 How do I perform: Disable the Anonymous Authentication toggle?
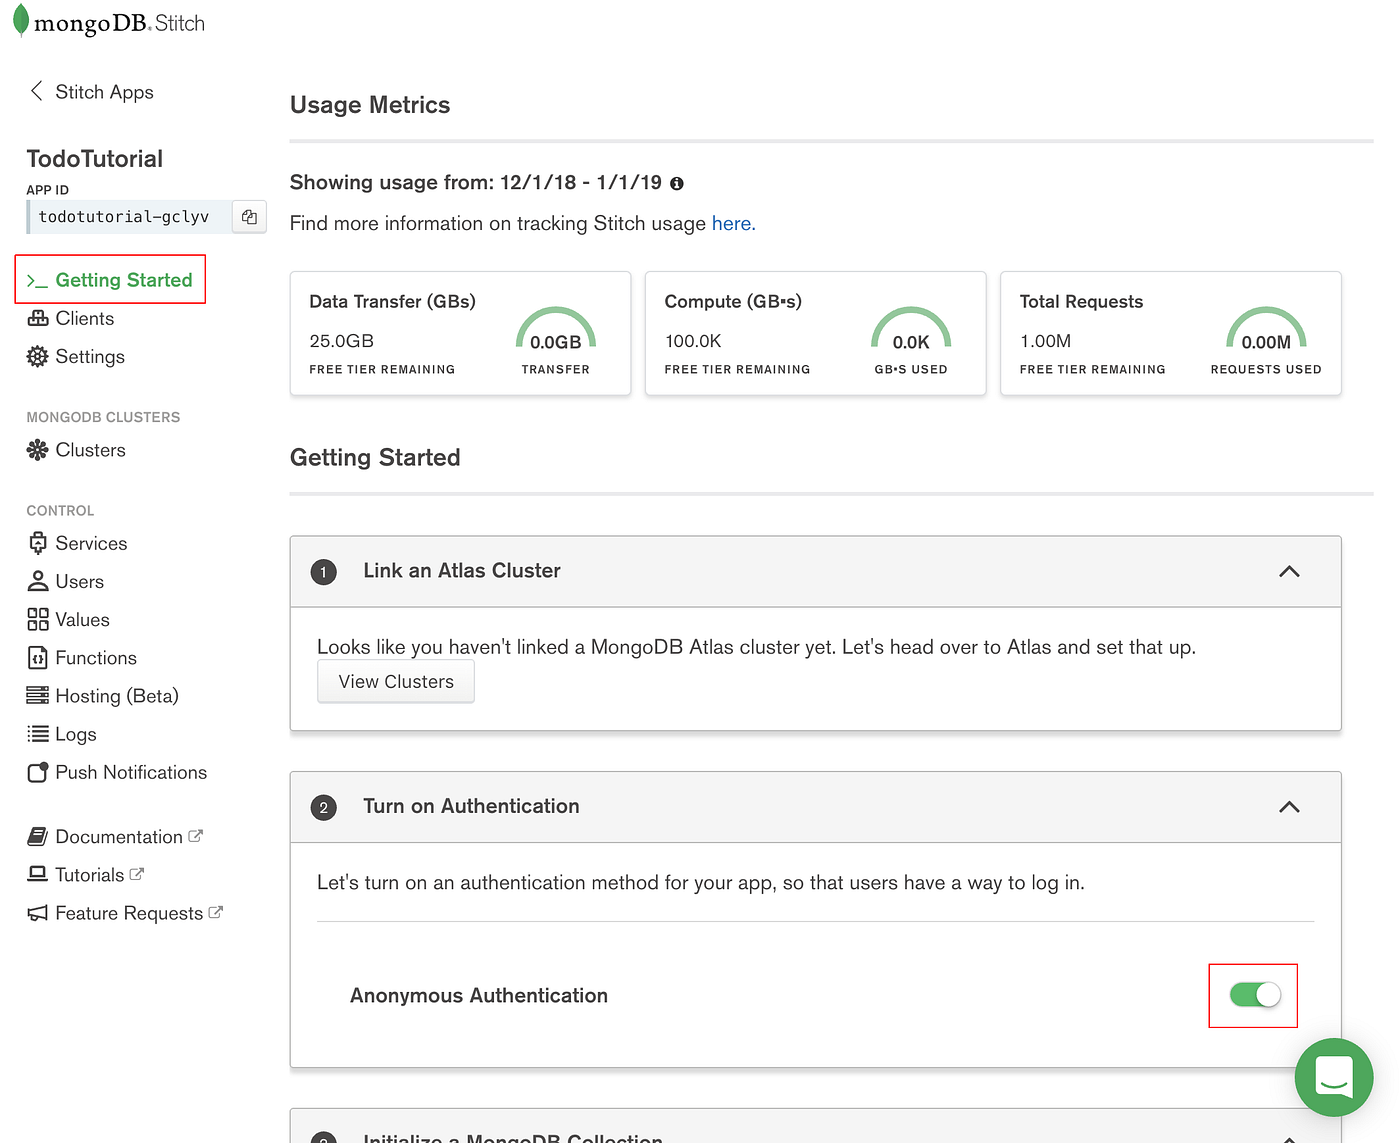(x=1254, y=995)
